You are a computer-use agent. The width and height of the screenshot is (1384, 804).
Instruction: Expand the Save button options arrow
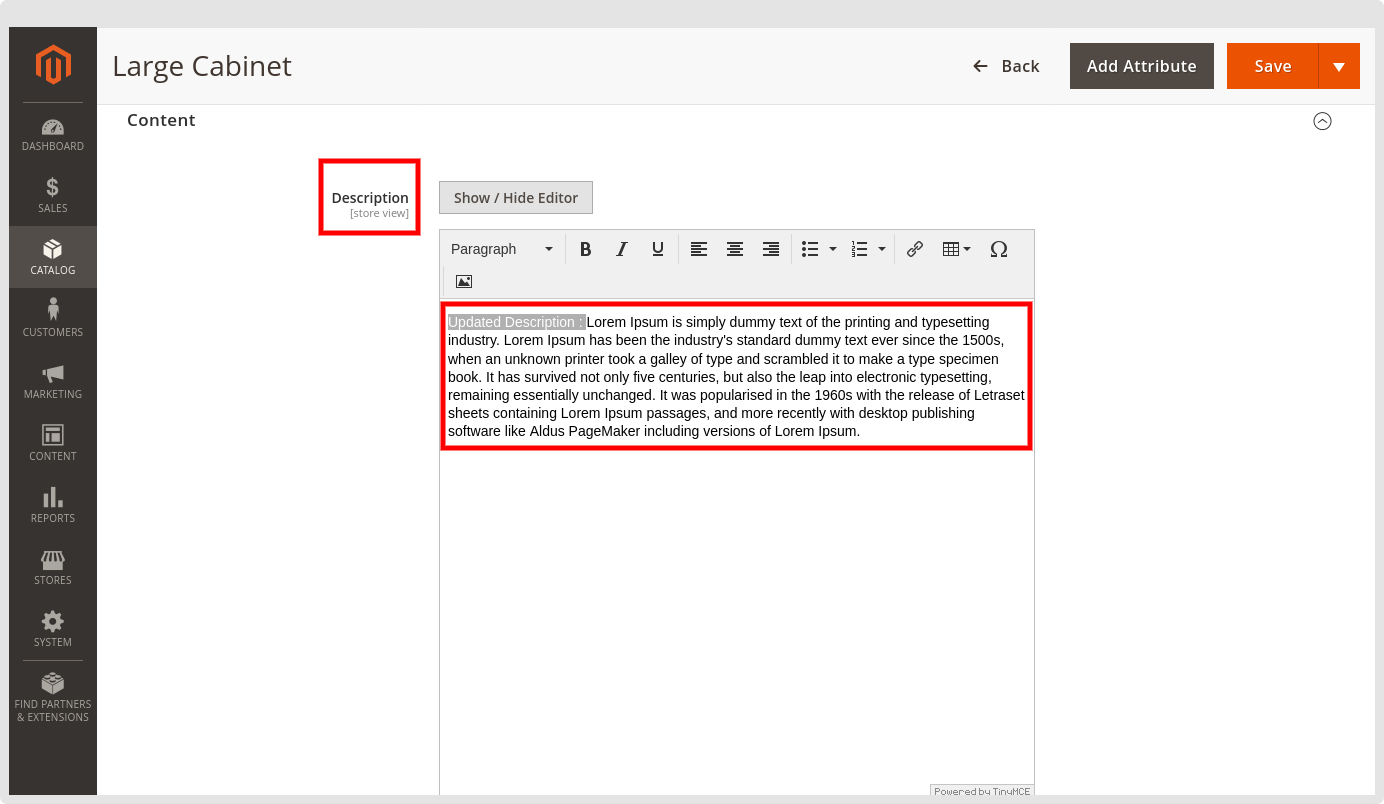[1339, 66]
